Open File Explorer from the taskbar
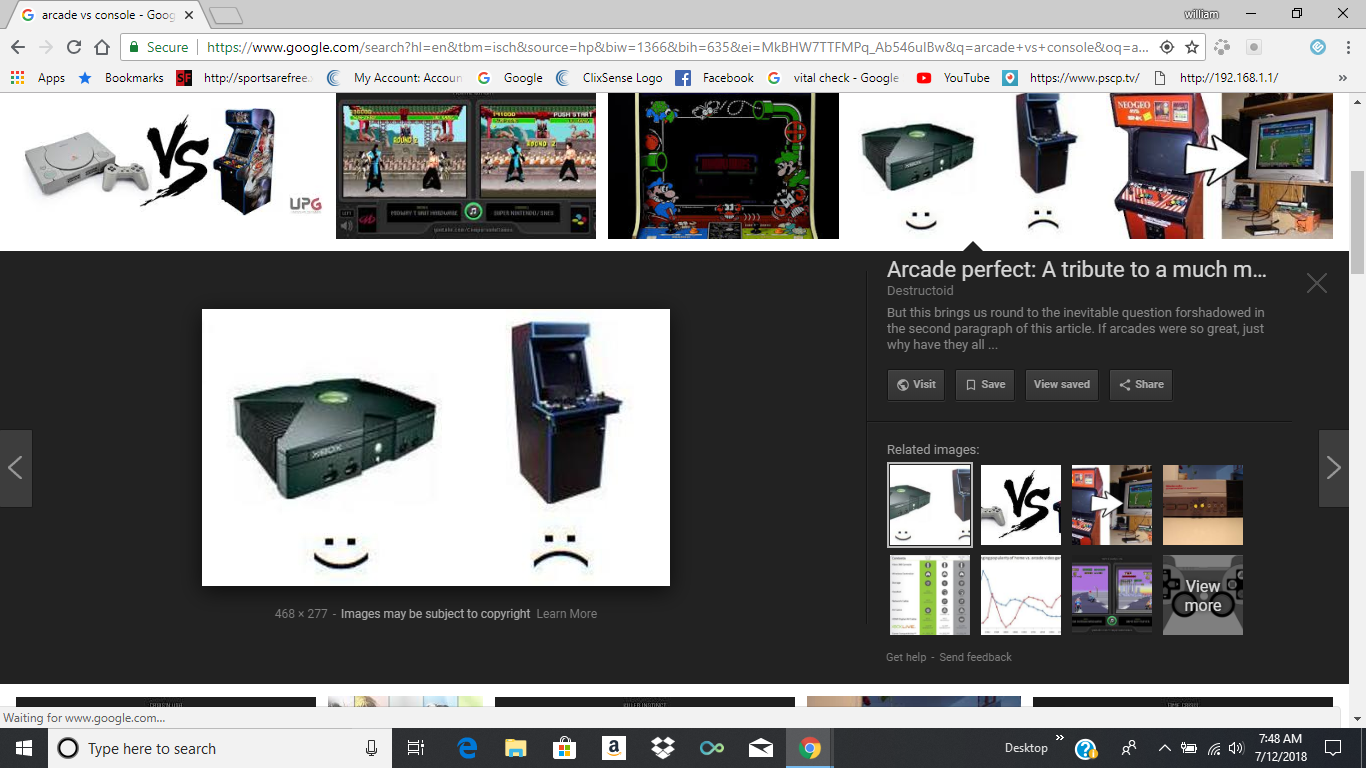 pos(516,748)
